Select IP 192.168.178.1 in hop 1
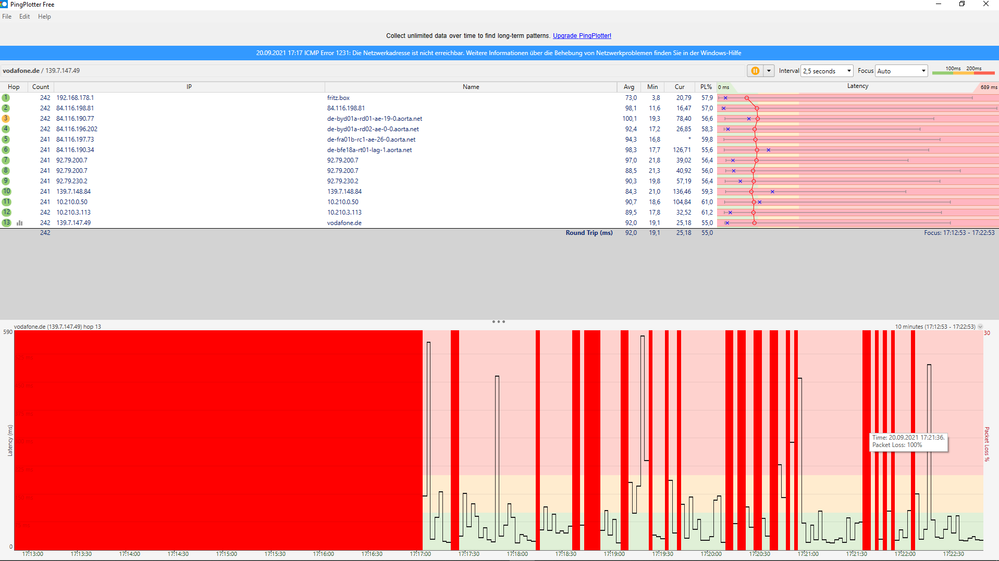The width and height of the screenshot is (999, 561). [75, 98]
